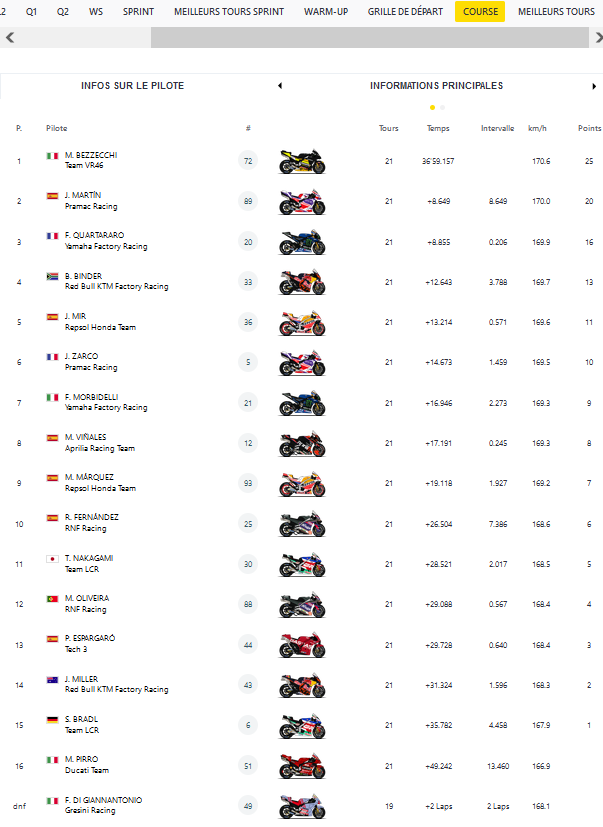Go to previous information panel arrow

pos(280,86)
